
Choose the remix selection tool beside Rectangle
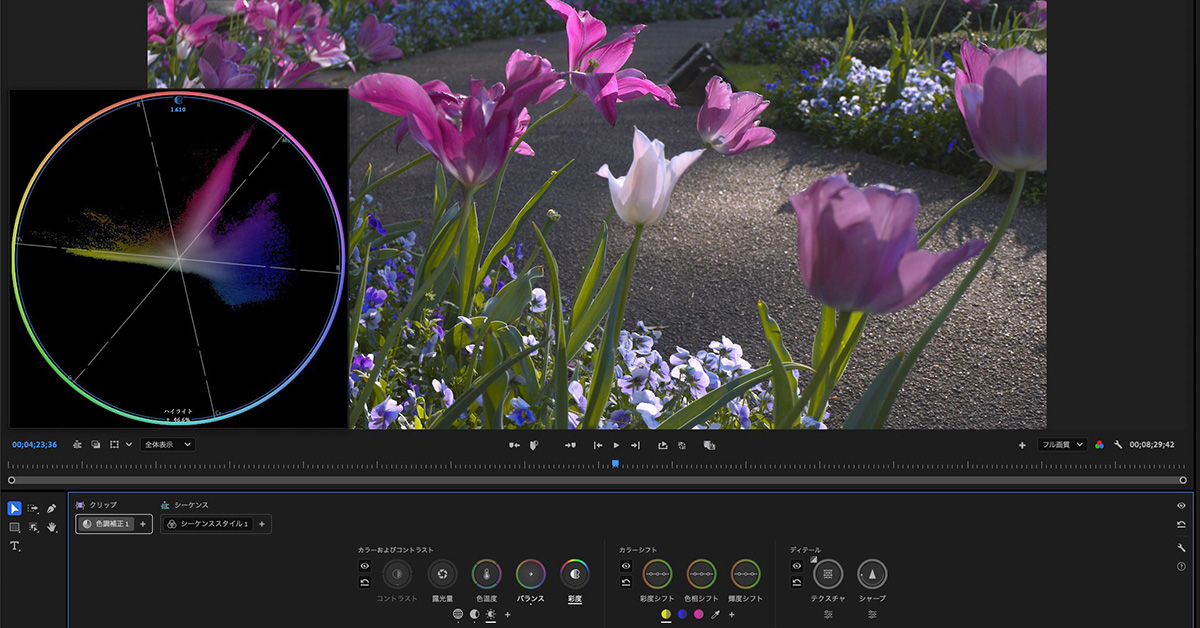click(33, 527)
